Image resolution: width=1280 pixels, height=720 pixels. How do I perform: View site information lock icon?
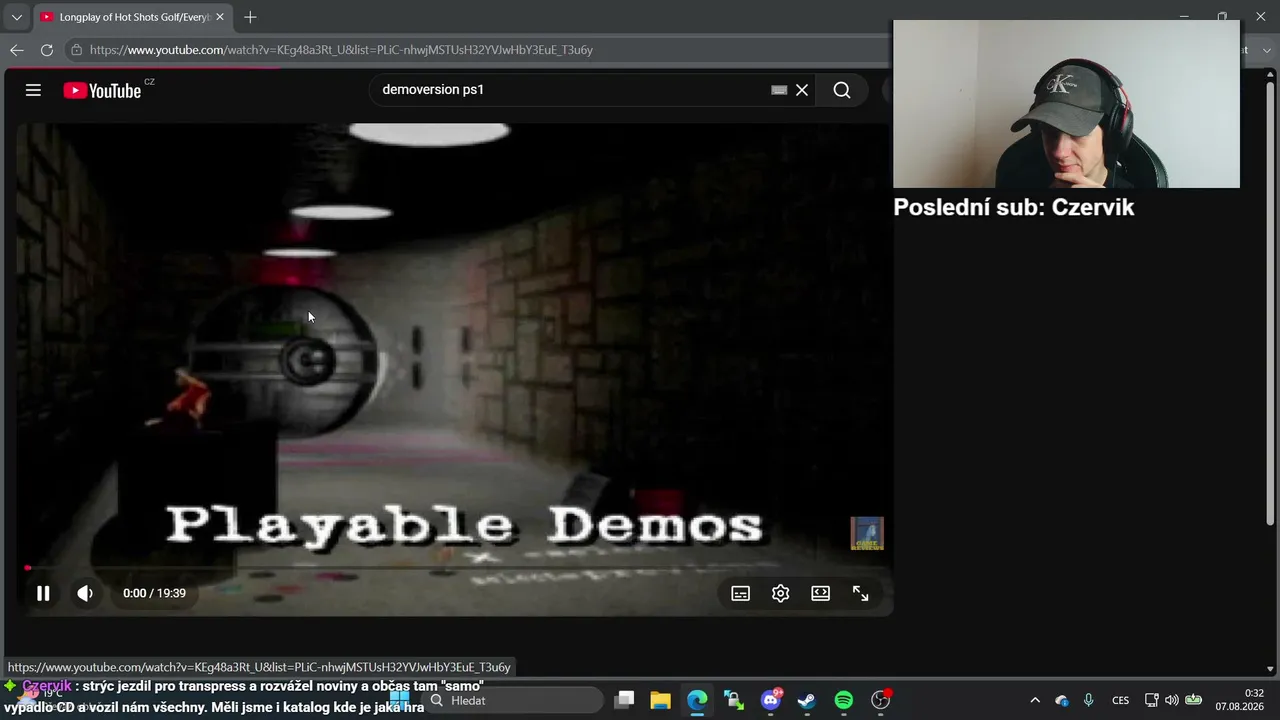point(76,49)
